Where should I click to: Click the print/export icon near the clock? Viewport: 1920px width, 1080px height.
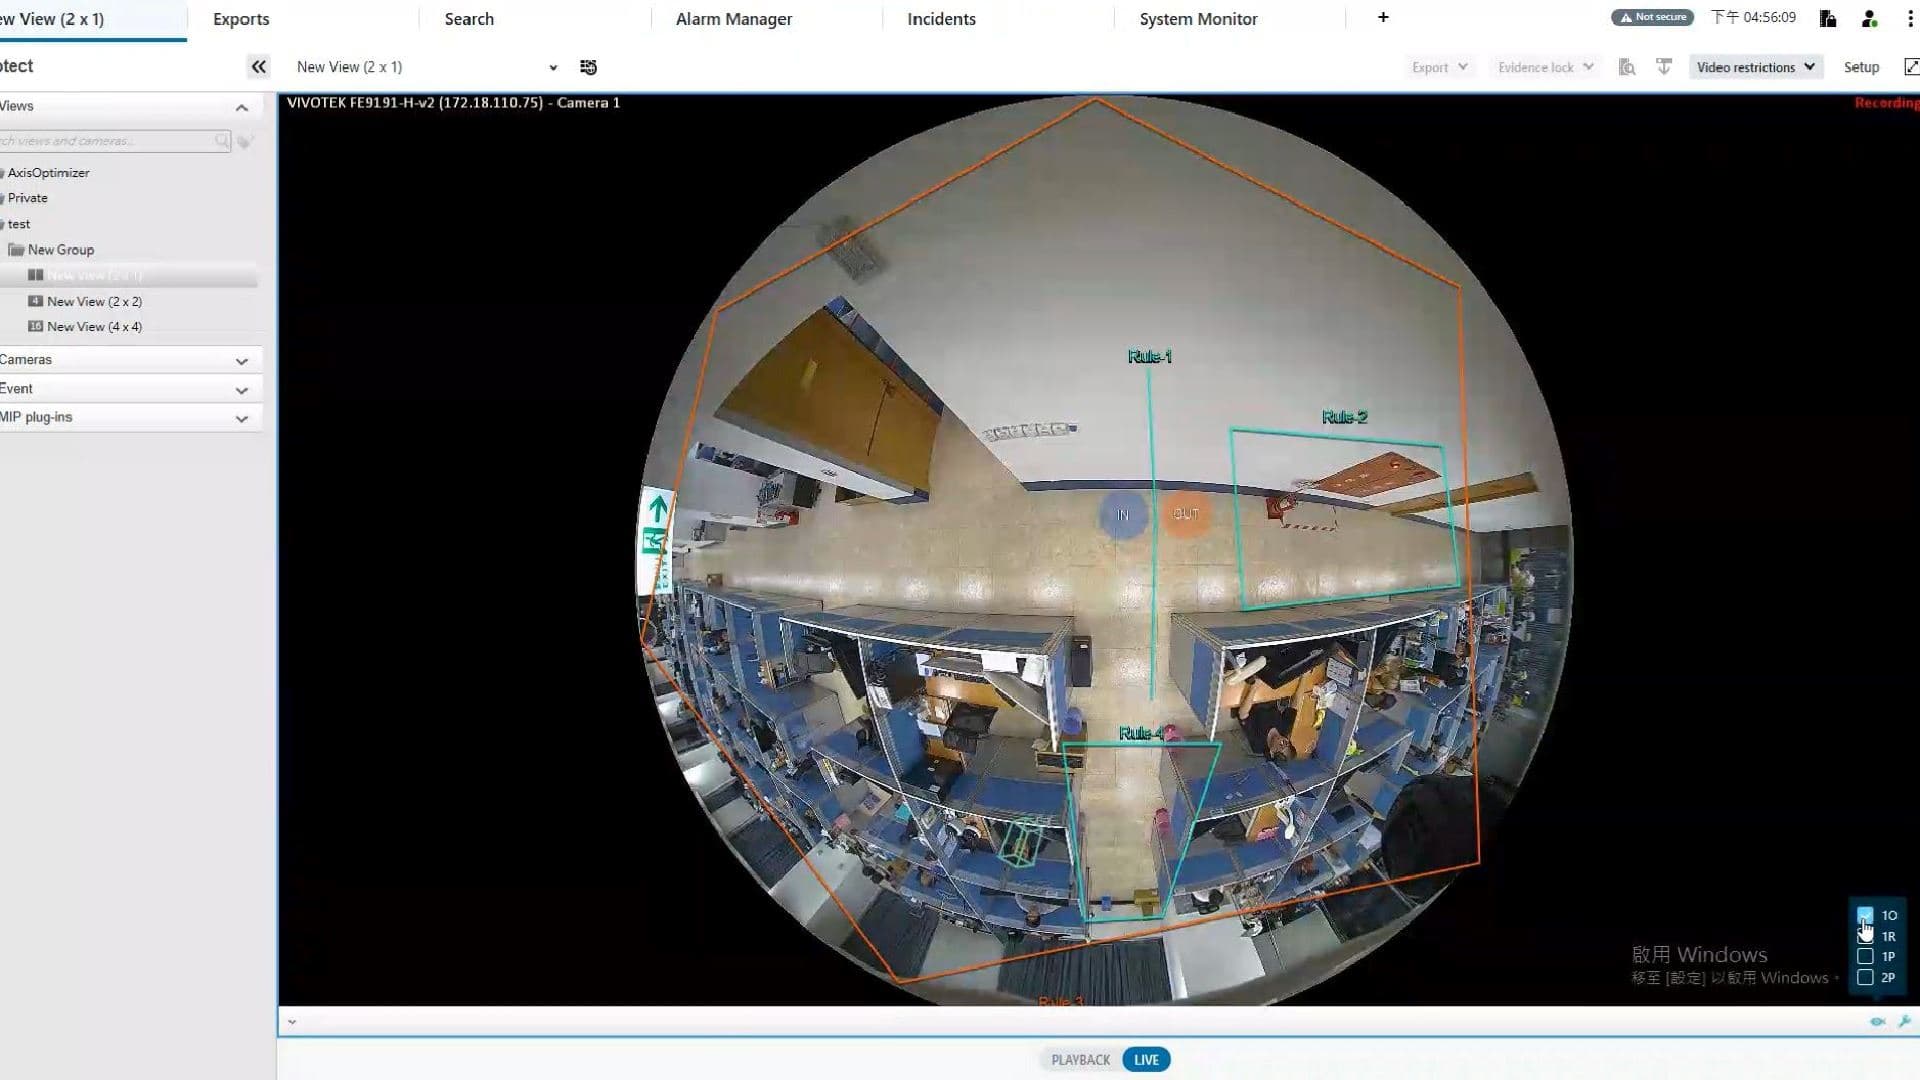pyautogui.click(x=1827, y=18)
